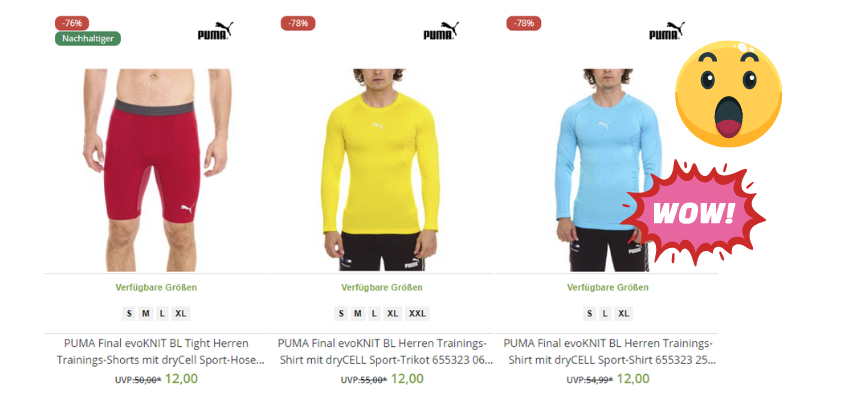Open PUMA Final evoKNIT BL Tight Herren title

[x=157, y=351]
